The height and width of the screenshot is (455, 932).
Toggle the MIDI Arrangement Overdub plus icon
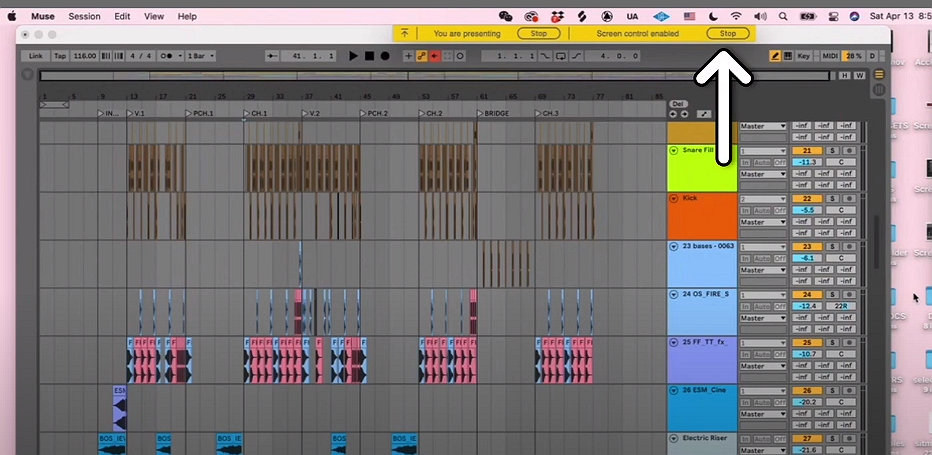coord(408,56)
